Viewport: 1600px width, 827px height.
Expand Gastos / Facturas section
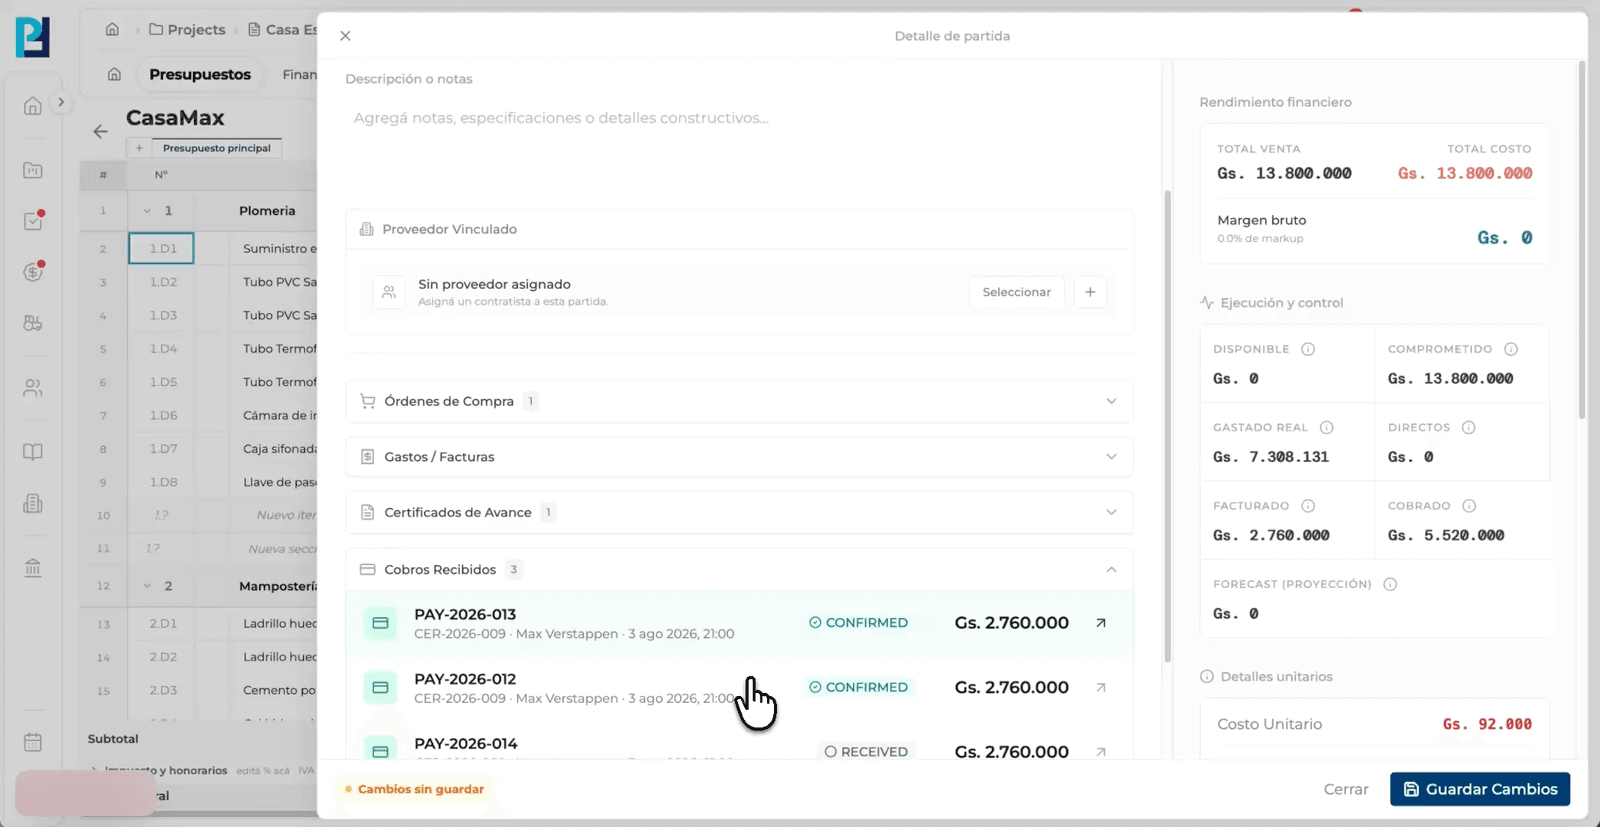tap(739, 457)
